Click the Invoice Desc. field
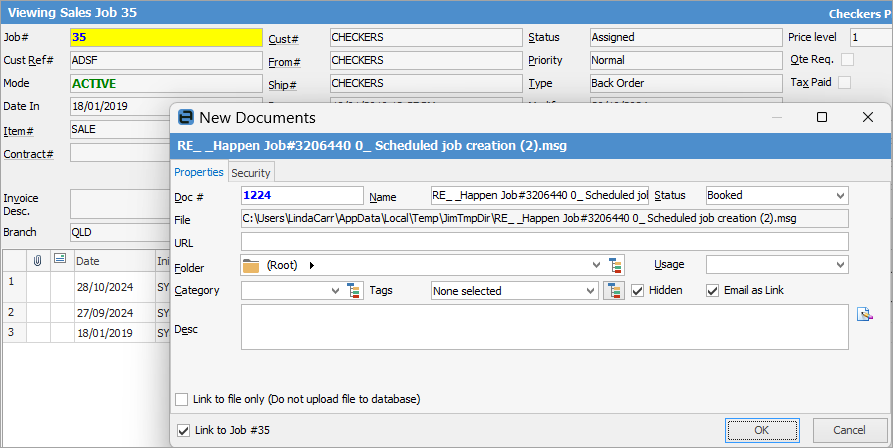The width and height of the screenshot is (893, 448). tap(120, 204)
